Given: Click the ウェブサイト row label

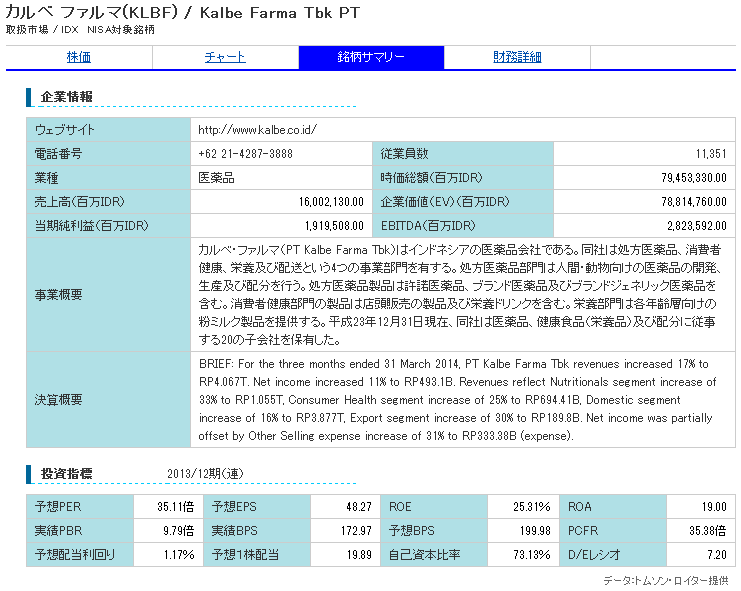Looking at the screenshot, I should point(108,130).
